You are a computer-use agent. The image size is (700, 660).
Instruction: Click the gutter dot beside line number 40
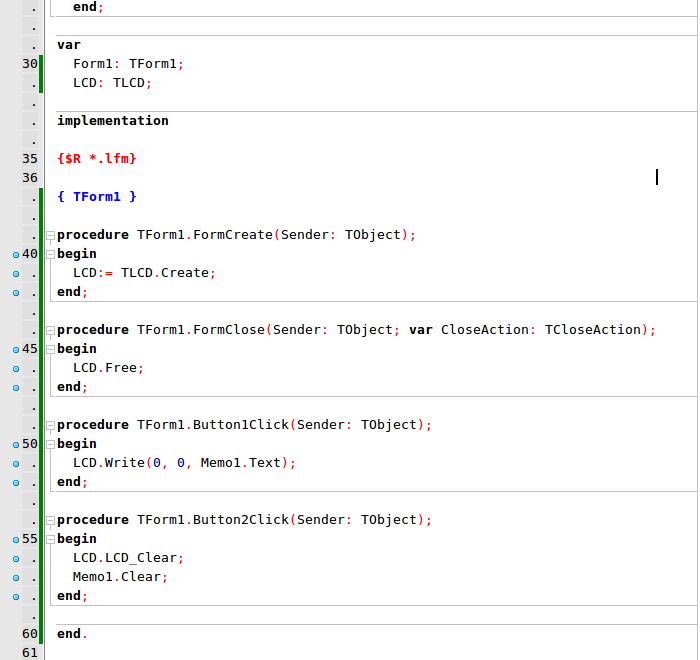coord(16,255)
